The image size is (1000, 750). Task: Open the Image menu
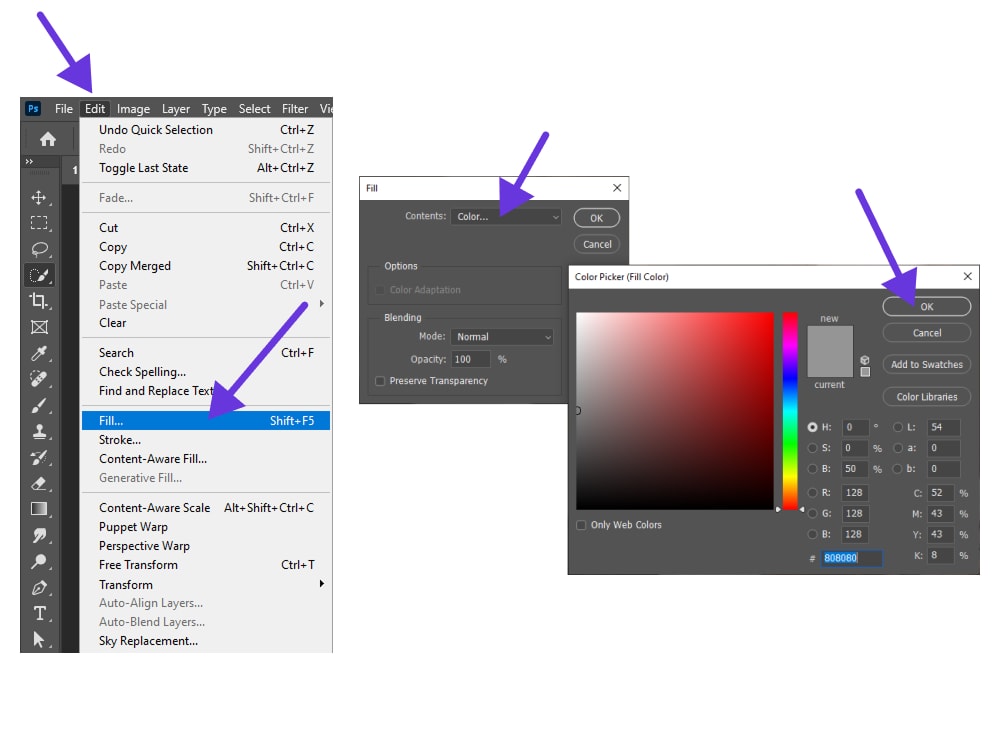(x=133, y=108)
